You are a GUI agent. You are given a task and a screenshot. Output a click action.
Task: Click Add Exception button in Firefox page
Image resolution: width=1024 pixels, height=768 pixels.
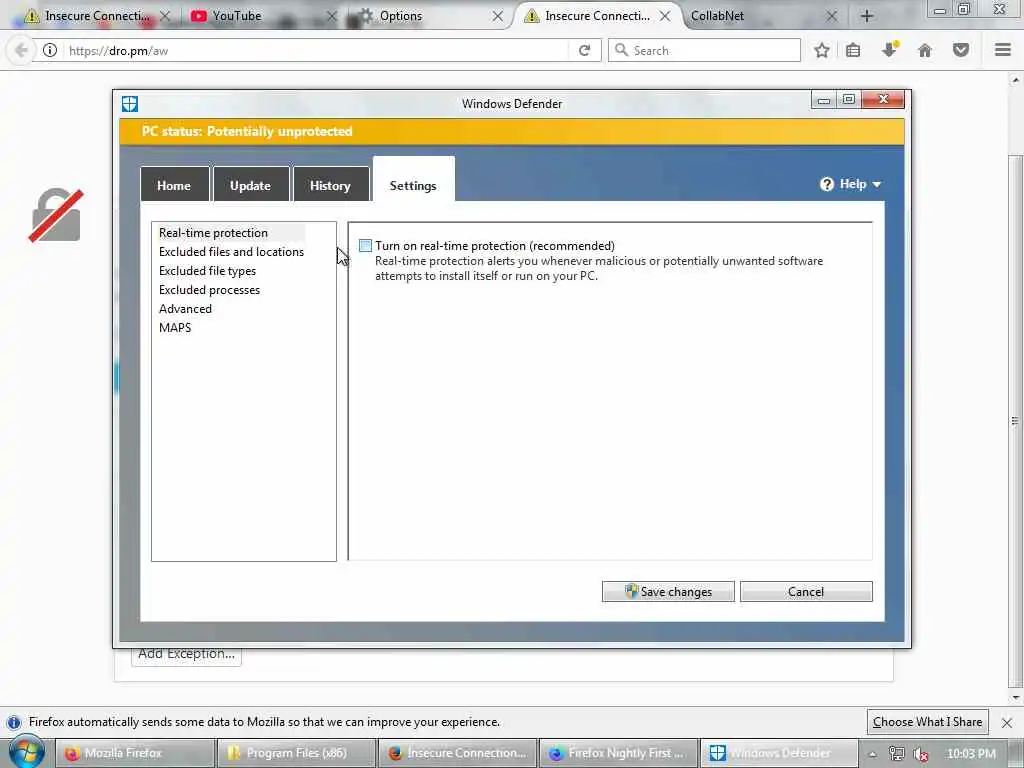click(x=186, y=655)
